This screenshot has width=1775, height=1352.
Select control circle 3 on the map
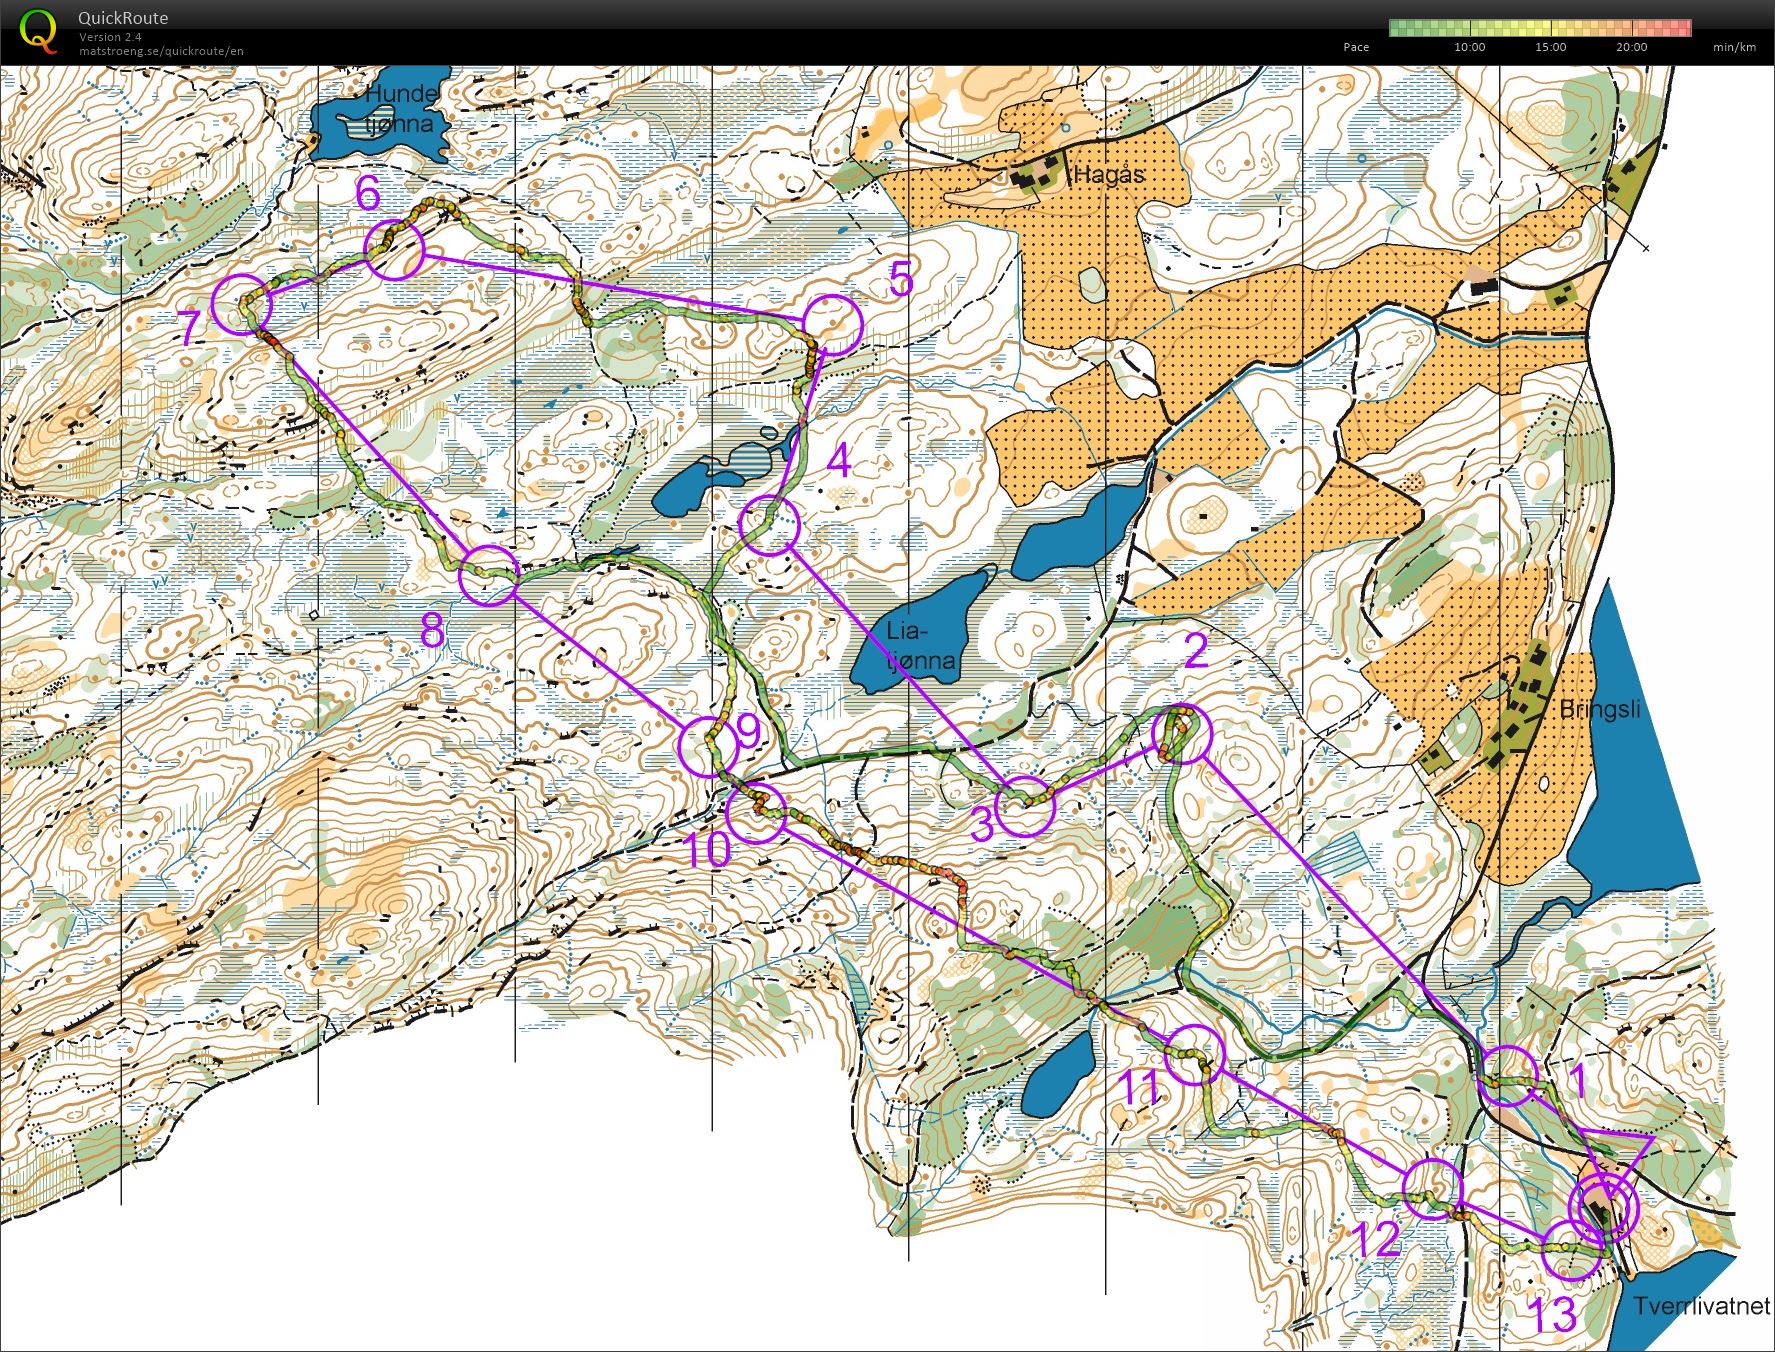point(1025,805)
